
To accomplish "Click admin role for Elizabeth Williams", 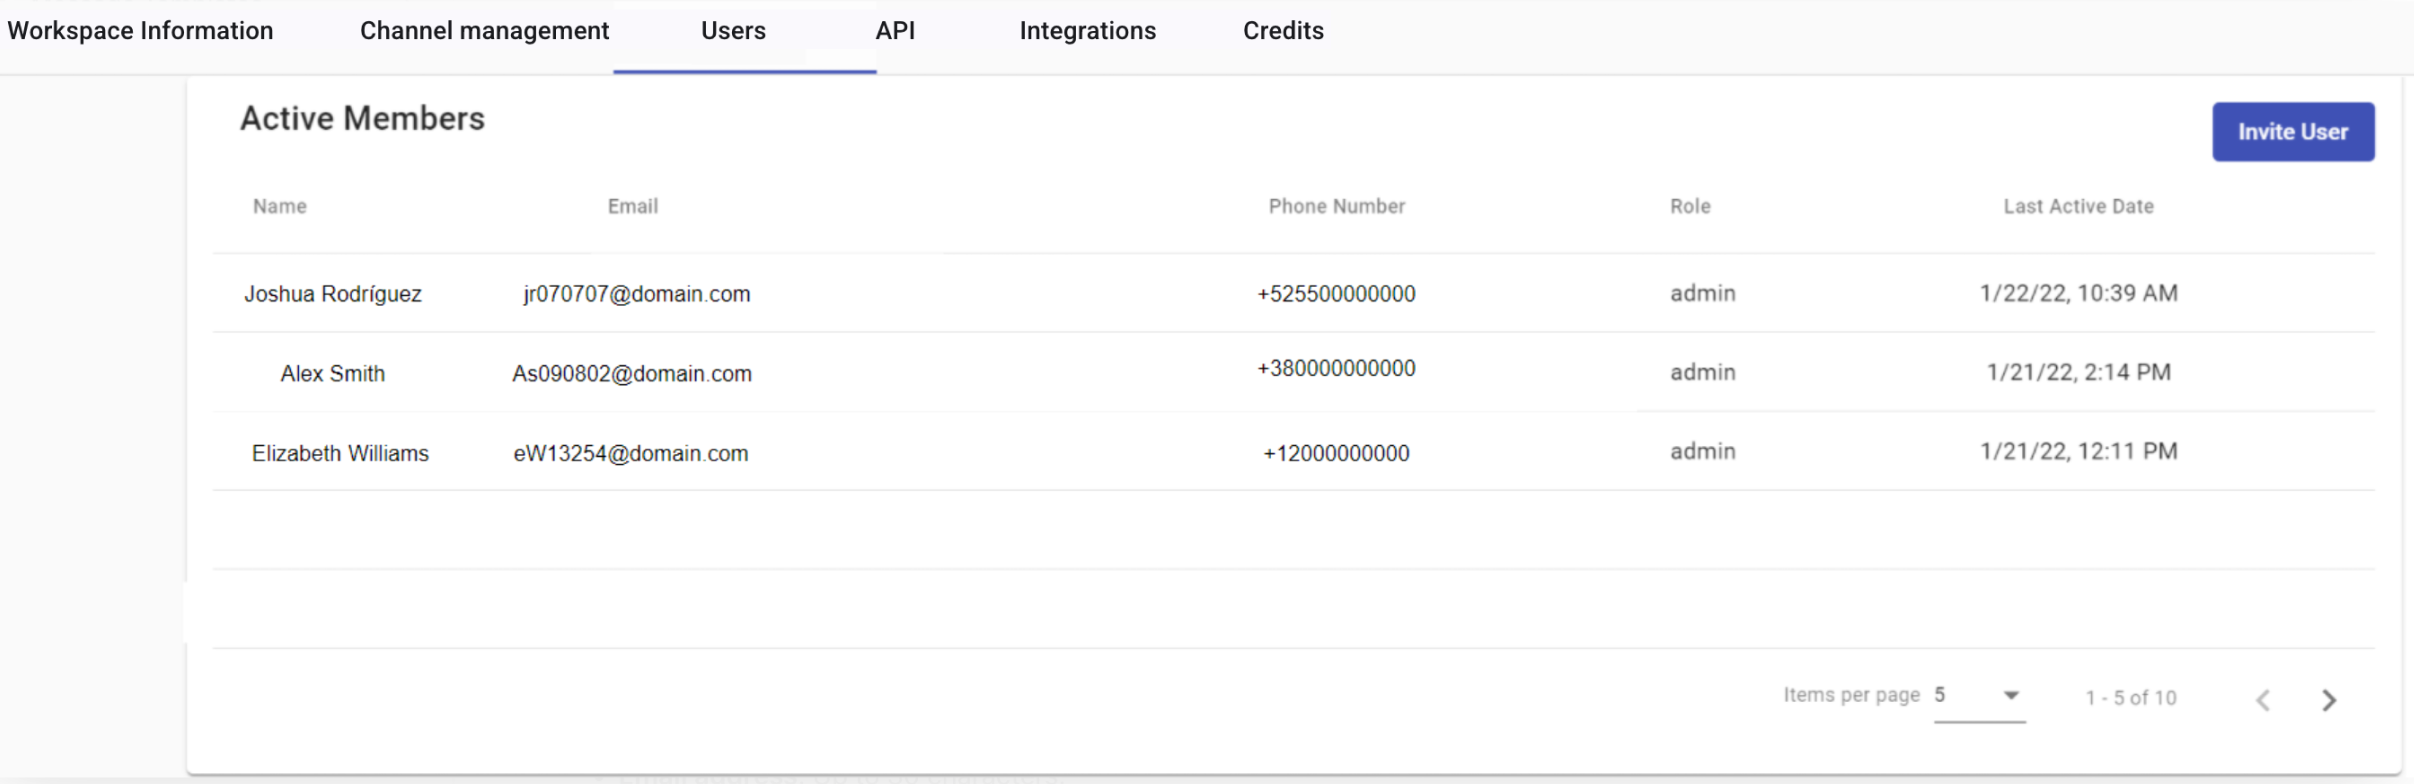I will [x=1702, y=451].
